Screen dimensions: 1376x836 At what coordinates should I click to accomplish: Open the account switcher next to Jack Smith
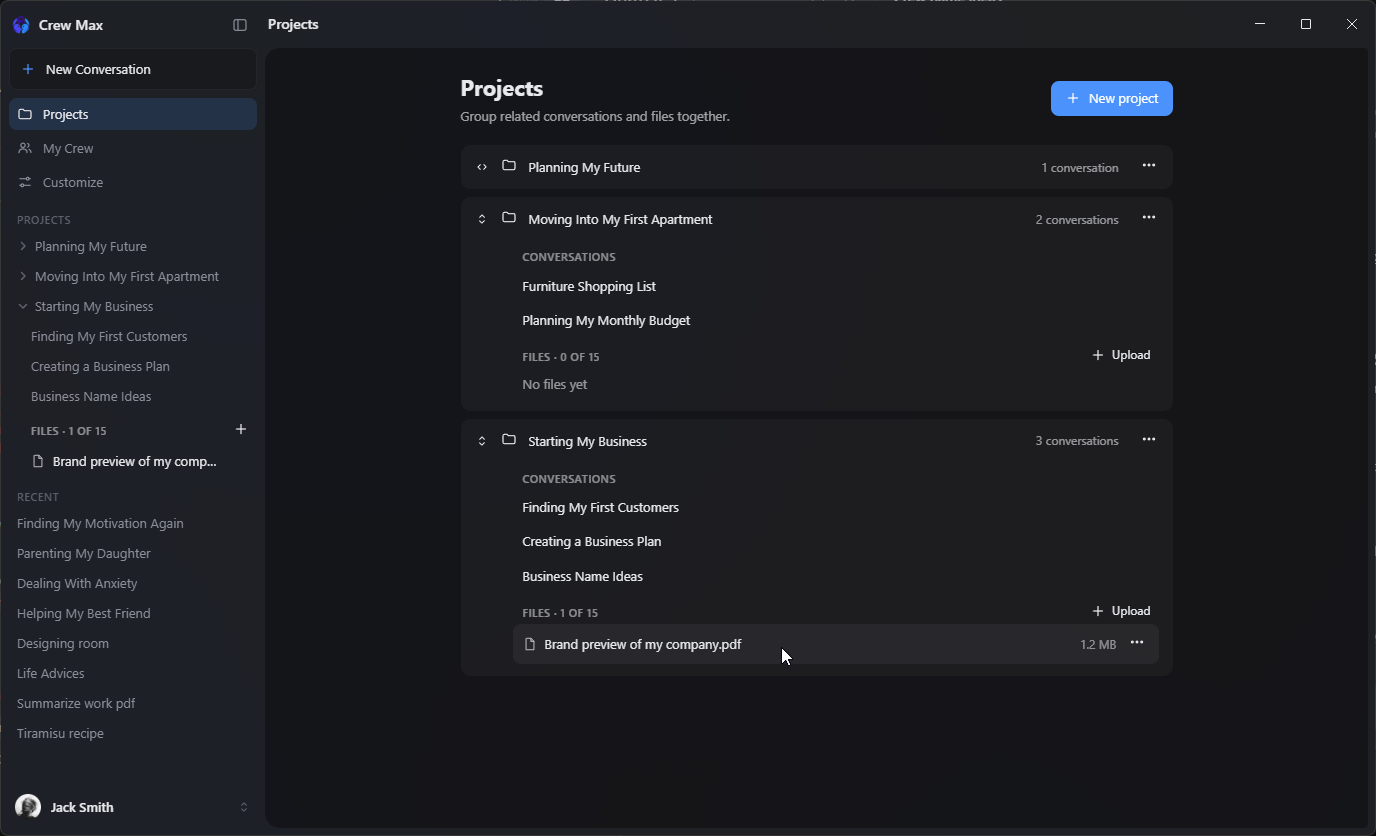pos(243,807)
